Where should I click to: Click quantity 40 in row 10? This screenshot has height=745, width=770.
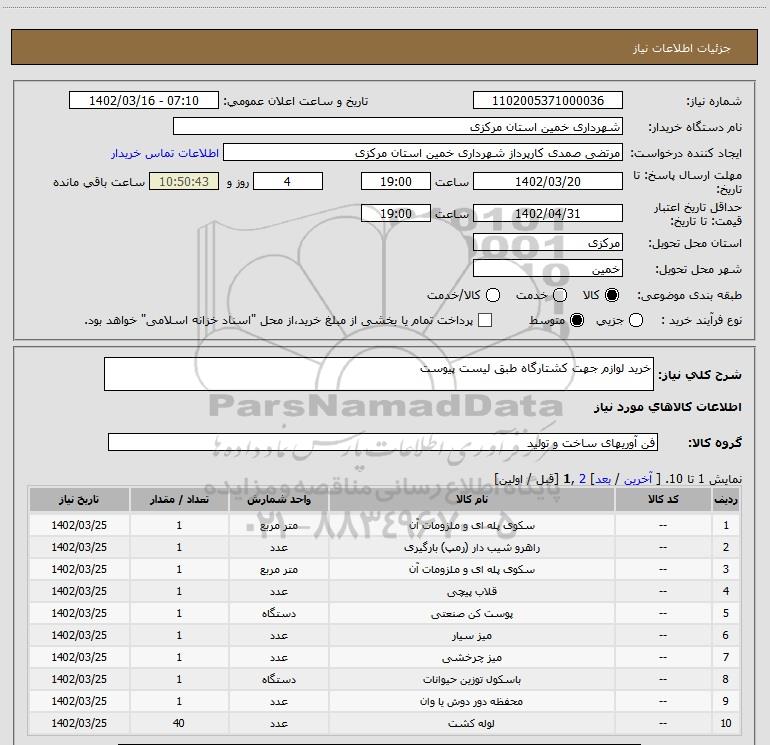point(179,723)
